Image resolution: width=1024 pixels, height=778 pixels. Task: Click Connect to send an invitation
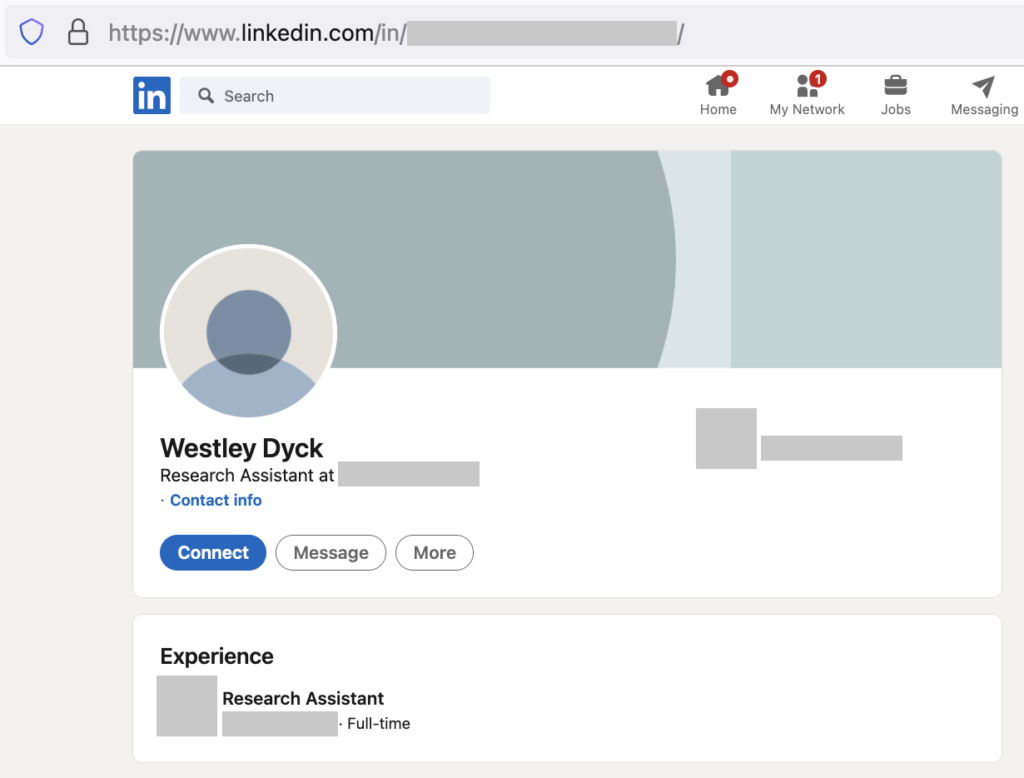coord(212,552)
